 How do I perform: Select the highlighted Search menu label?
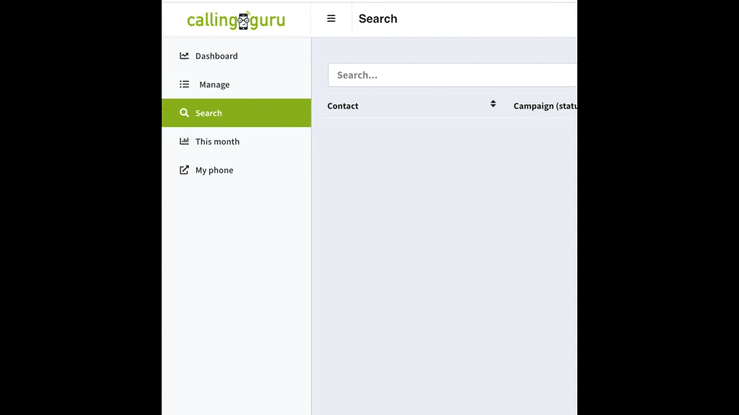pos(209,113)
